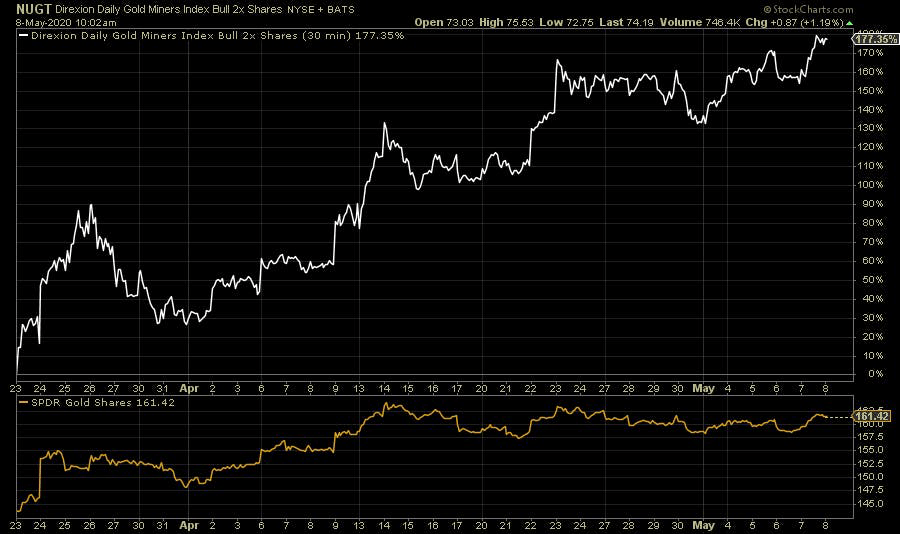Click the 'Open 73.03' value
Screen dimensions: 900x534
point(444,22)
